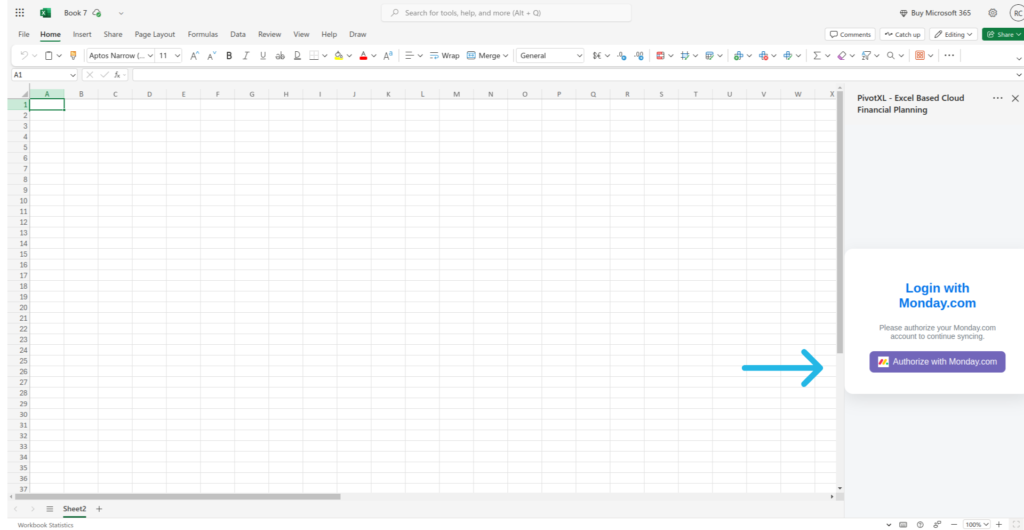
Task: Click the clear eraser icon
Action: coord(842,56)
